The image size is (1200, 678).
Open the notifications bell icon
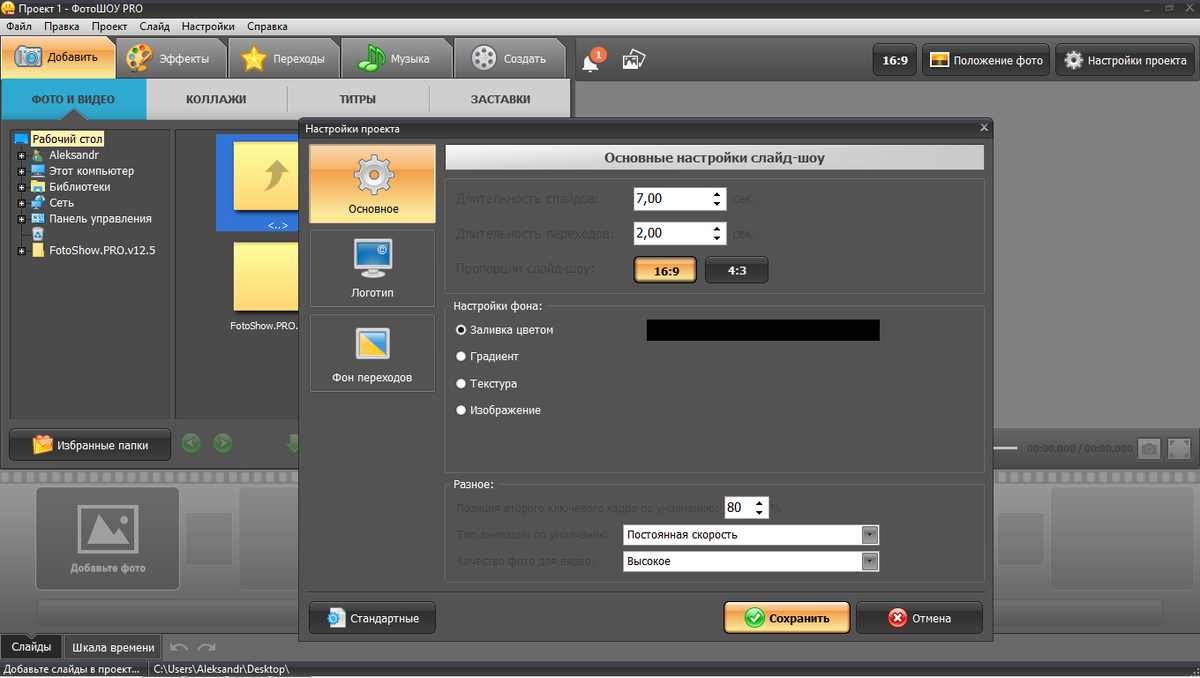[x=591, y=61]
